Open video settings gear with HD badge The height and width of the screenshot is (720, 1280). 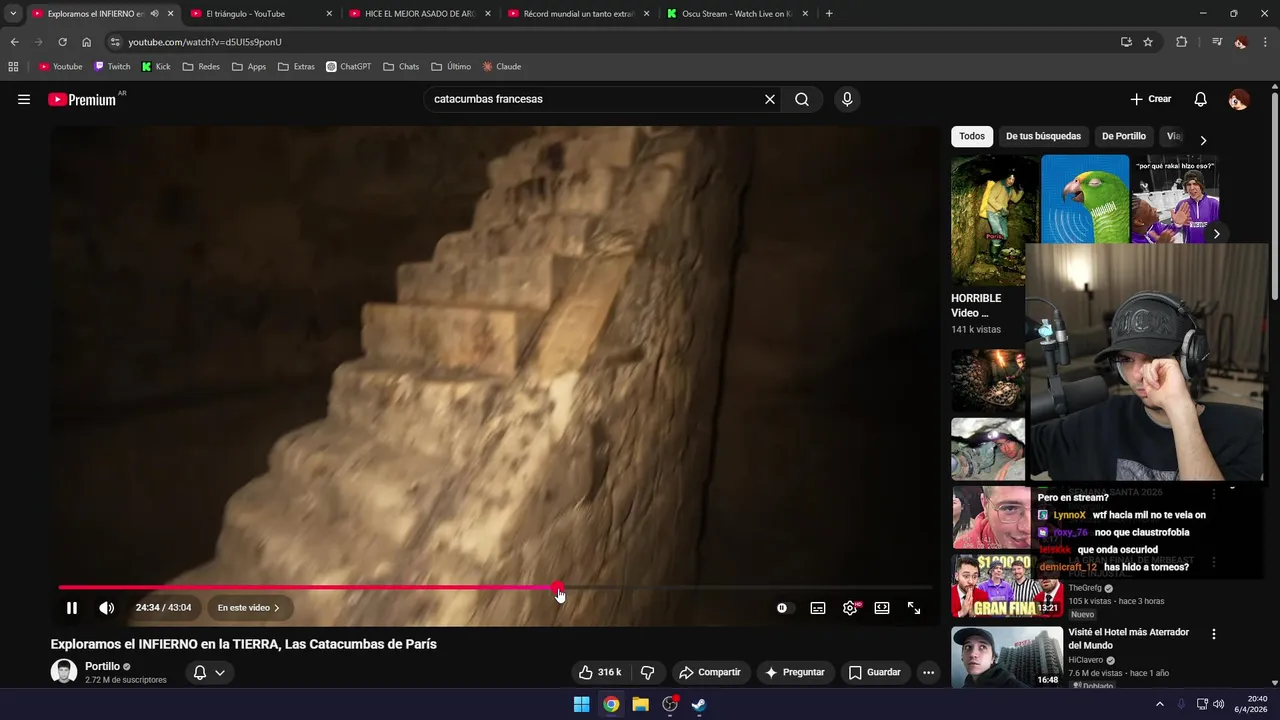[850, 608]
